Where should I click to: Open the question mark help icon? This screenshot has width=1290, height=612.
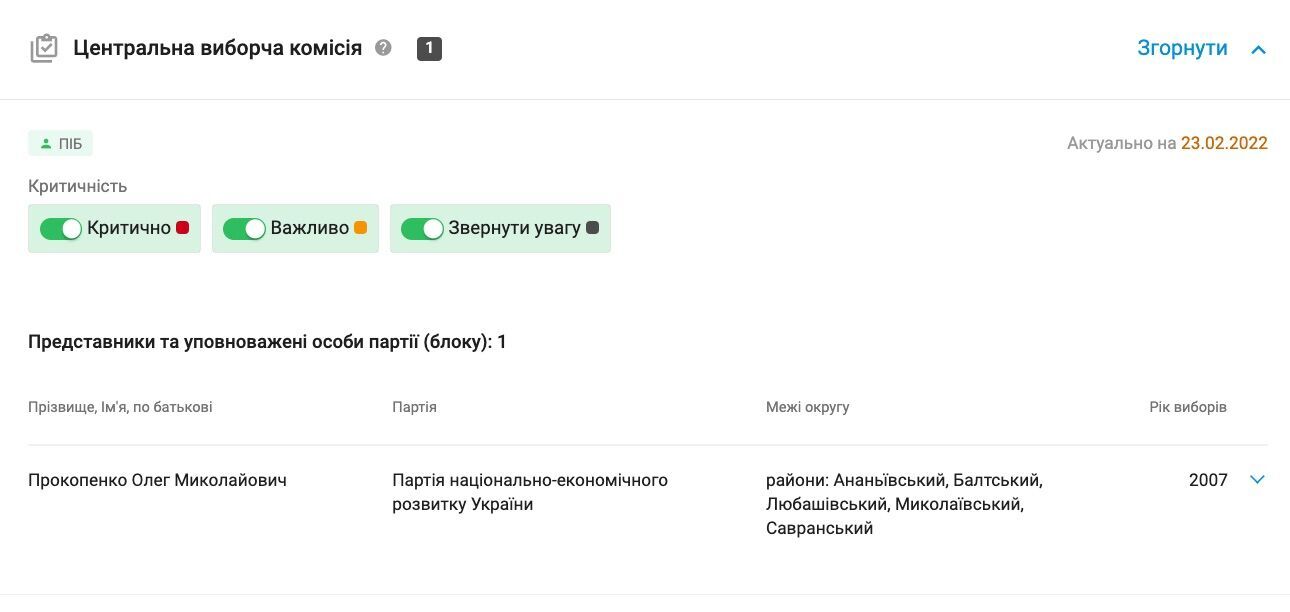[x=383, y=47]
